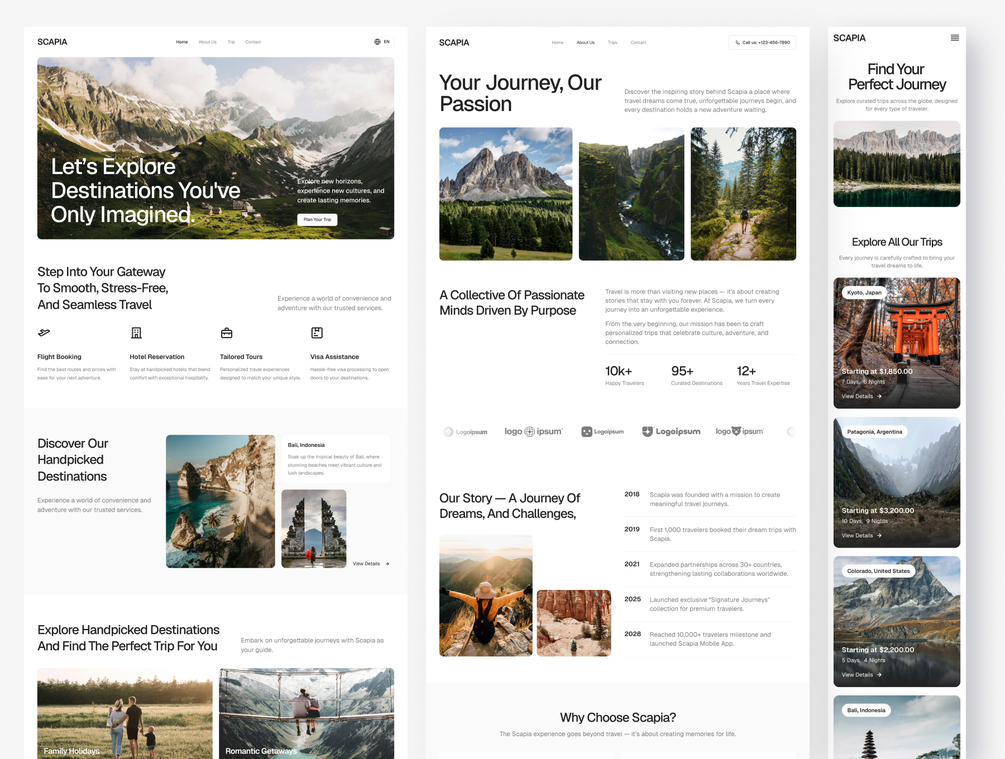Open Trips in the middle page navigation
This screenshot has width=1005, height=759.
pyautogui.click(x=612, y=42)
